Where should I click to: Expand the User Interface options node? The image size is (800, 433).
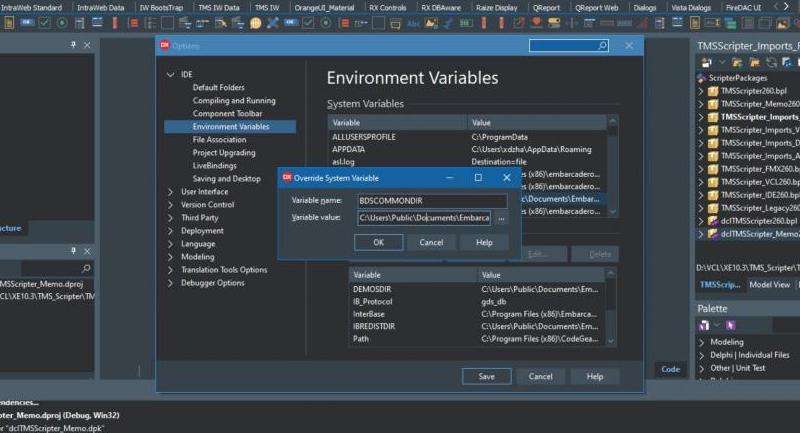171,192
